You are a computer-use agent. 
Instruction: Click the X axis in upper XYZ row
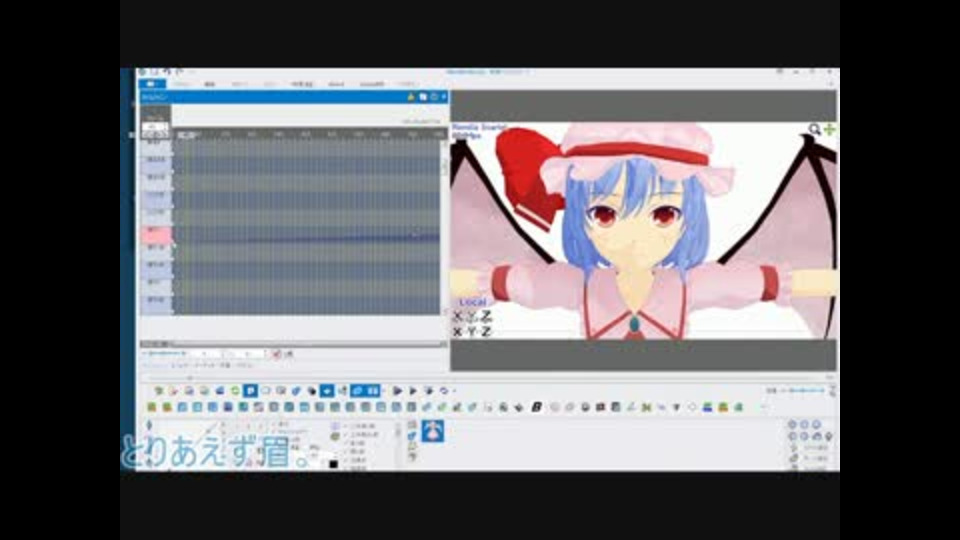coord(457,317)
